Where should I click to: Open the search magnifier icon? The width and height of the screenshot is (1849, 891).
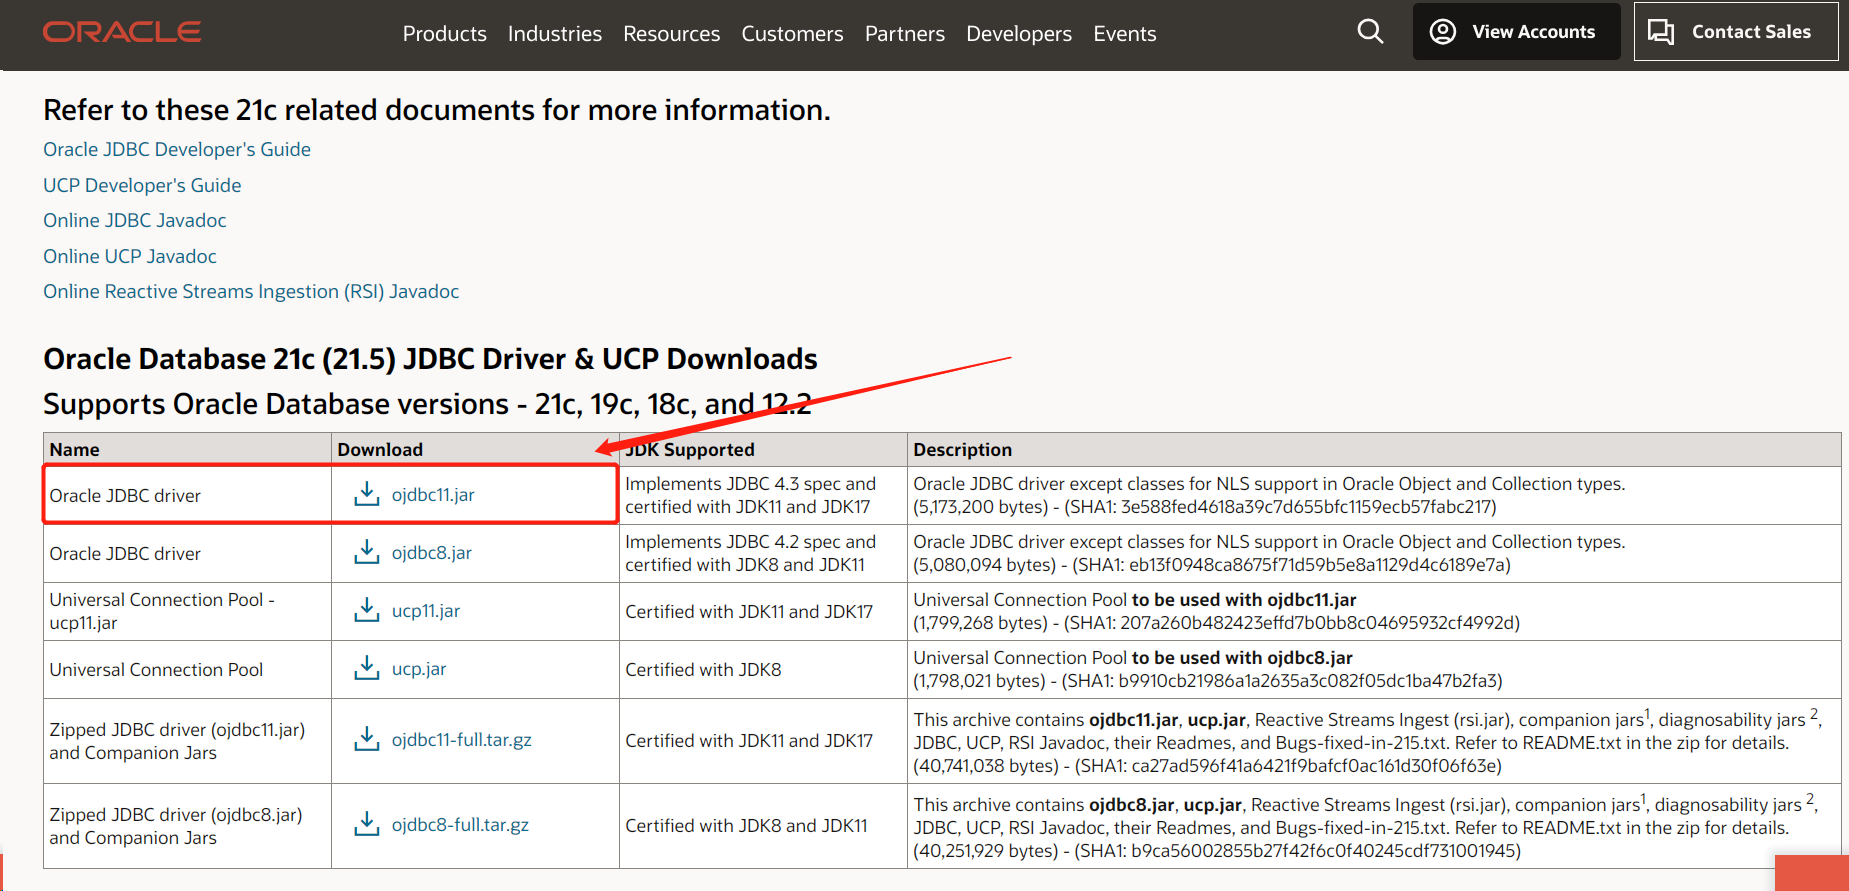pos(1370,32)
